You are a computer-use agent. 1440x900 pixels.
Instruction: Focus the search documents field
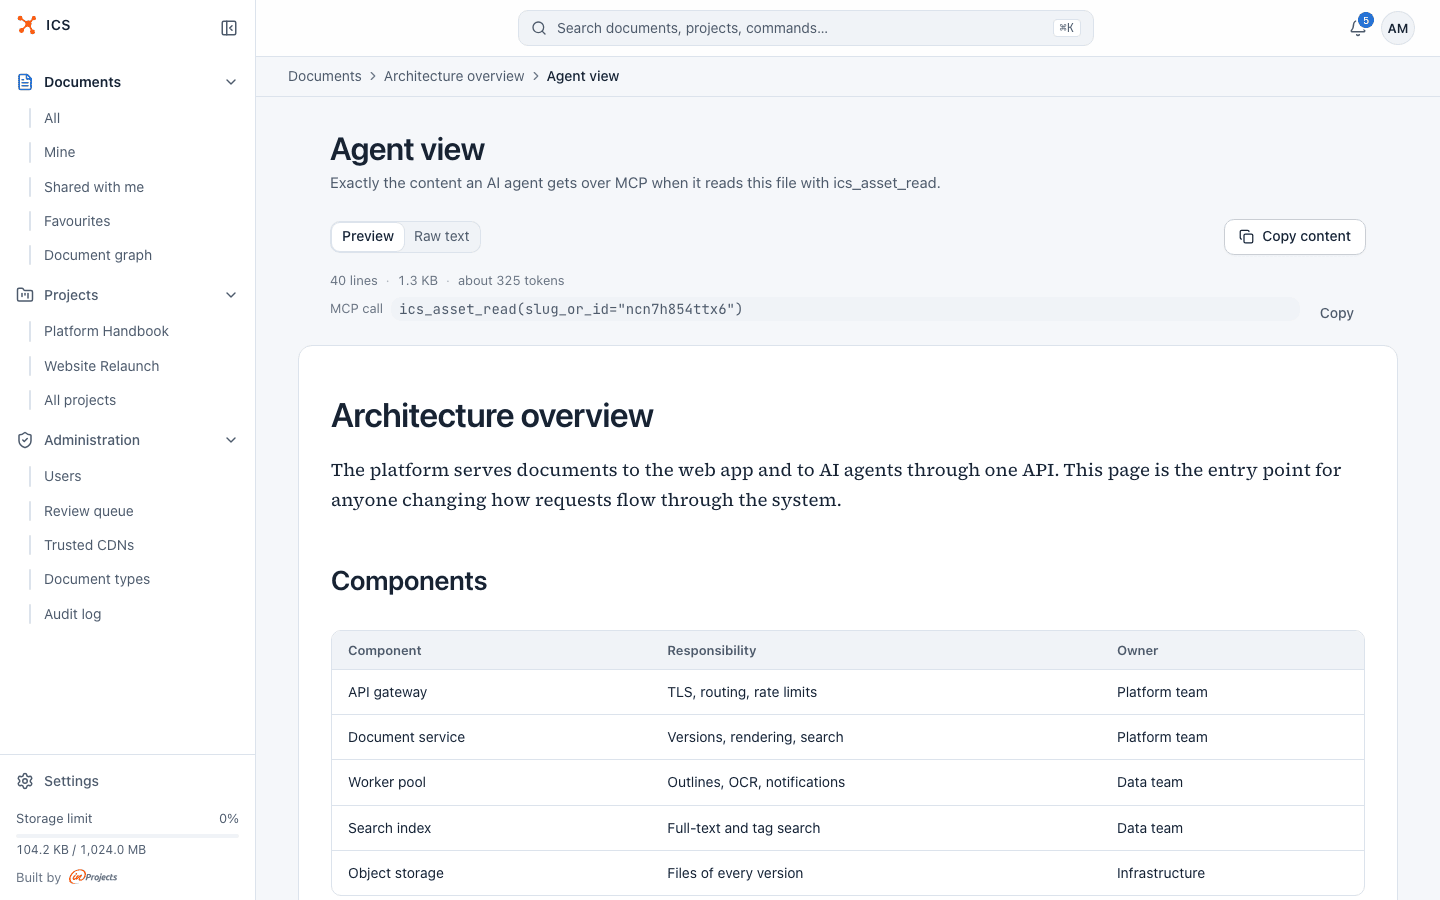(805, 28)
